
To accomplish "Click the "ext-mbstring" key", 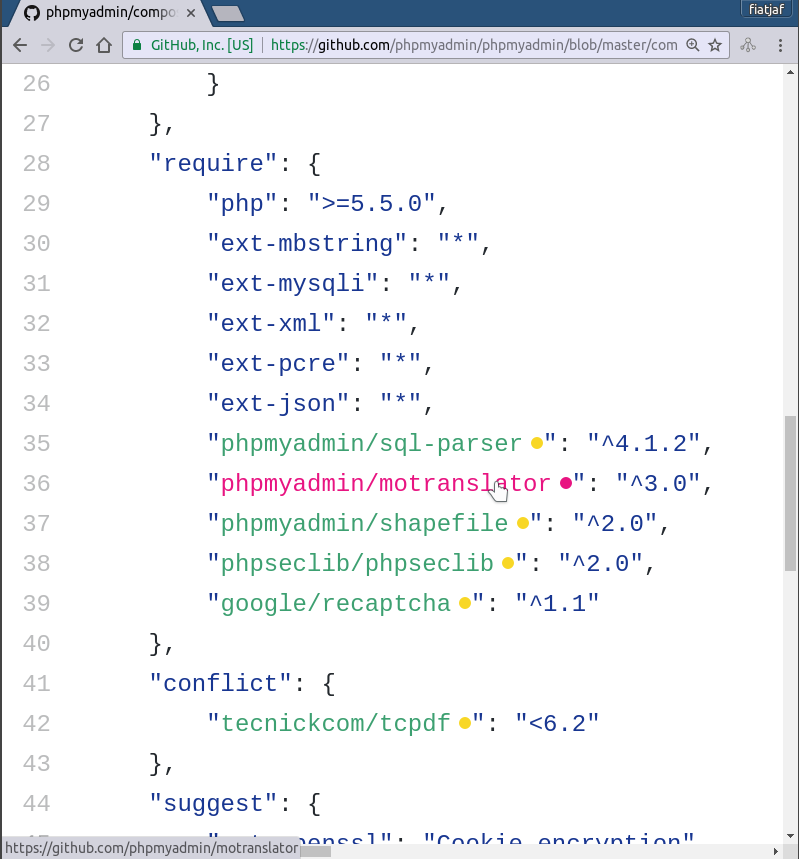I will (x=306, y=244).
